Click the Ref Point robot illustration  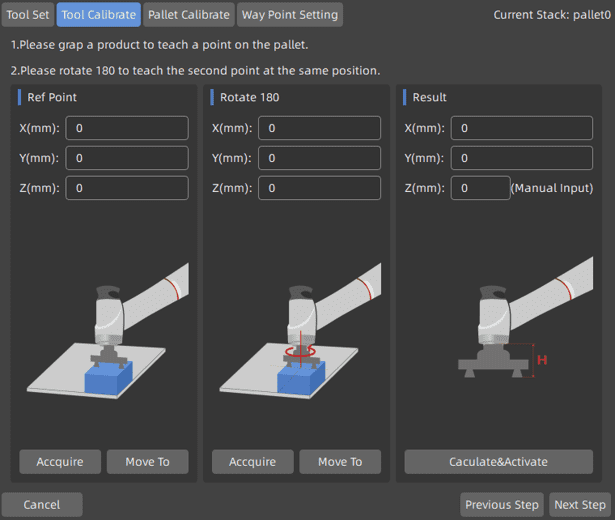coord(108,331)
